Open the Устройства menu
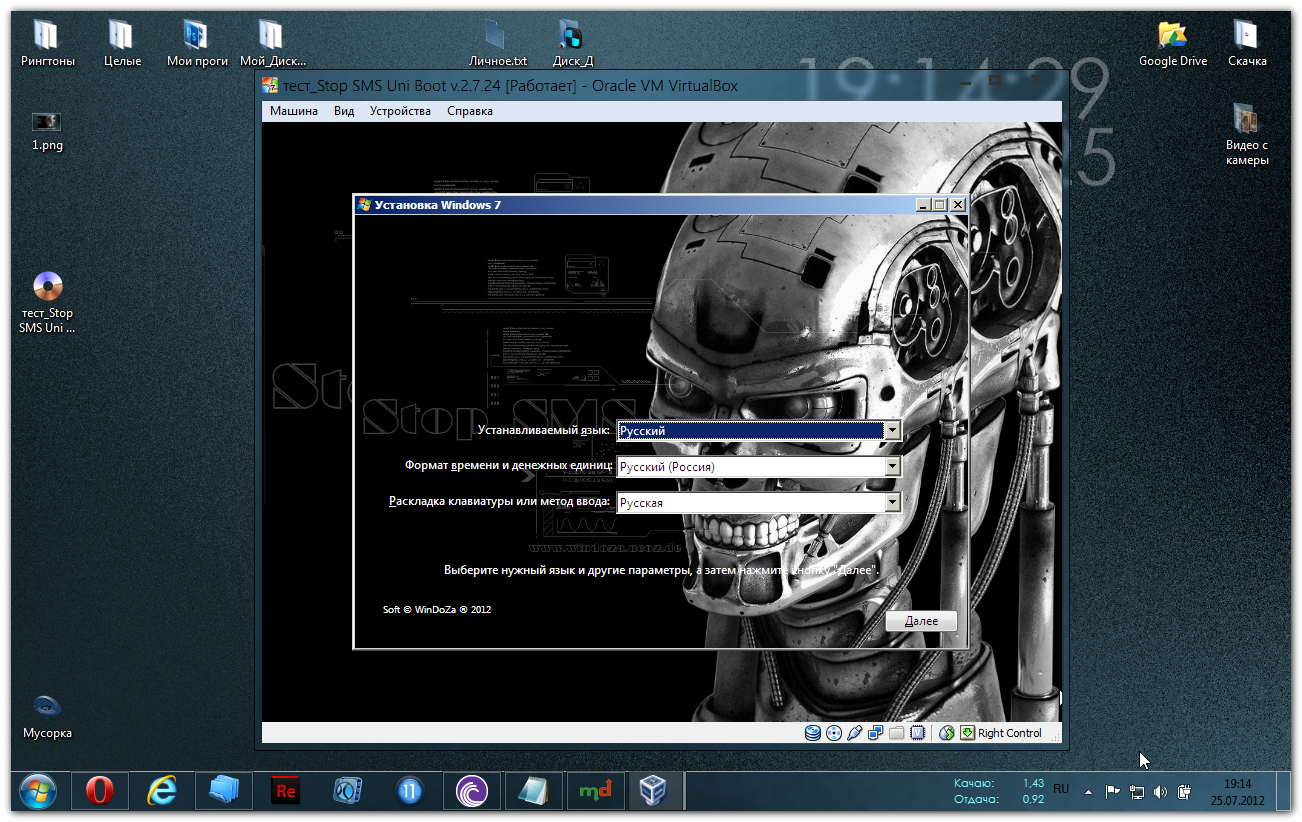 (400, 111)
